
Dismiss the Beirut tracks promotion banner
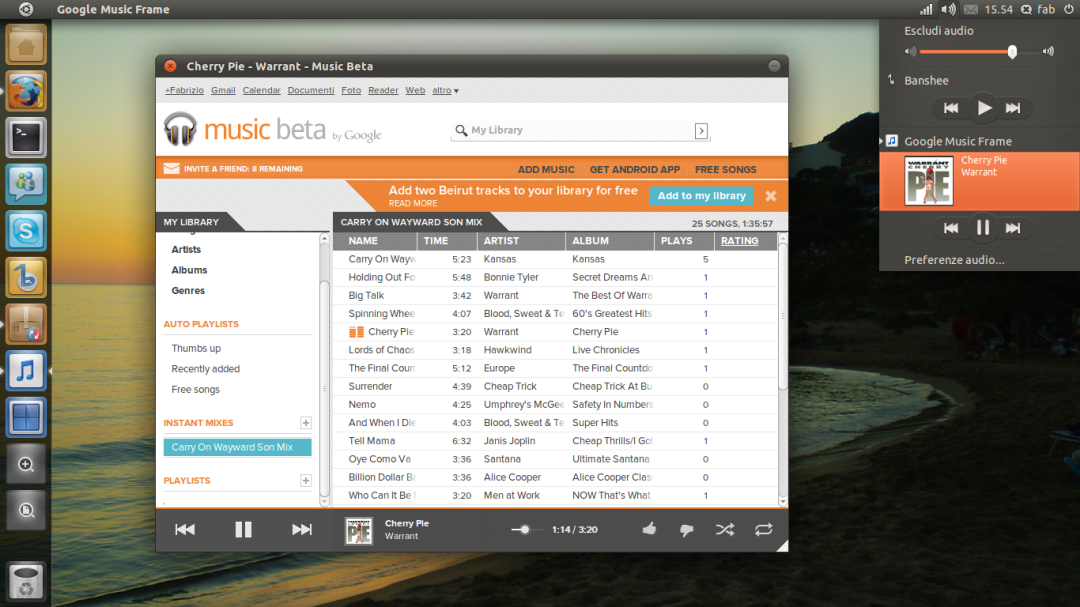pyautogui.click(x=771, y=196)
